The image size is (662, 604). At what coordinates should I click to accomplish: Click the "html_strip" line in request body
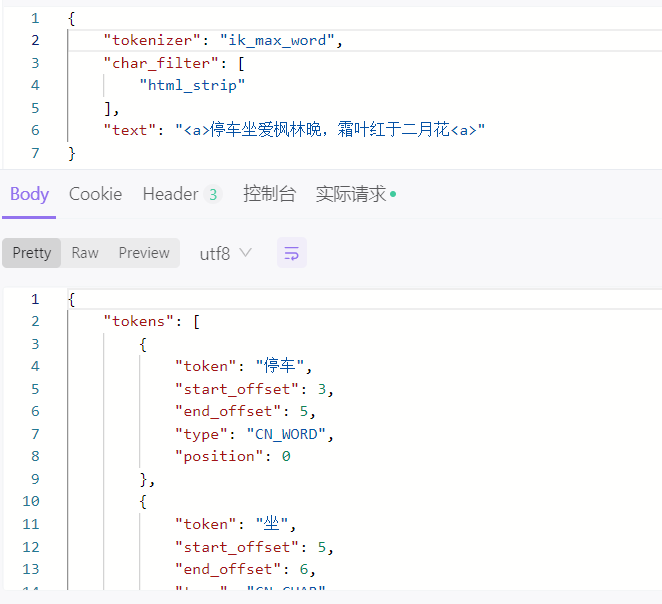192,85
